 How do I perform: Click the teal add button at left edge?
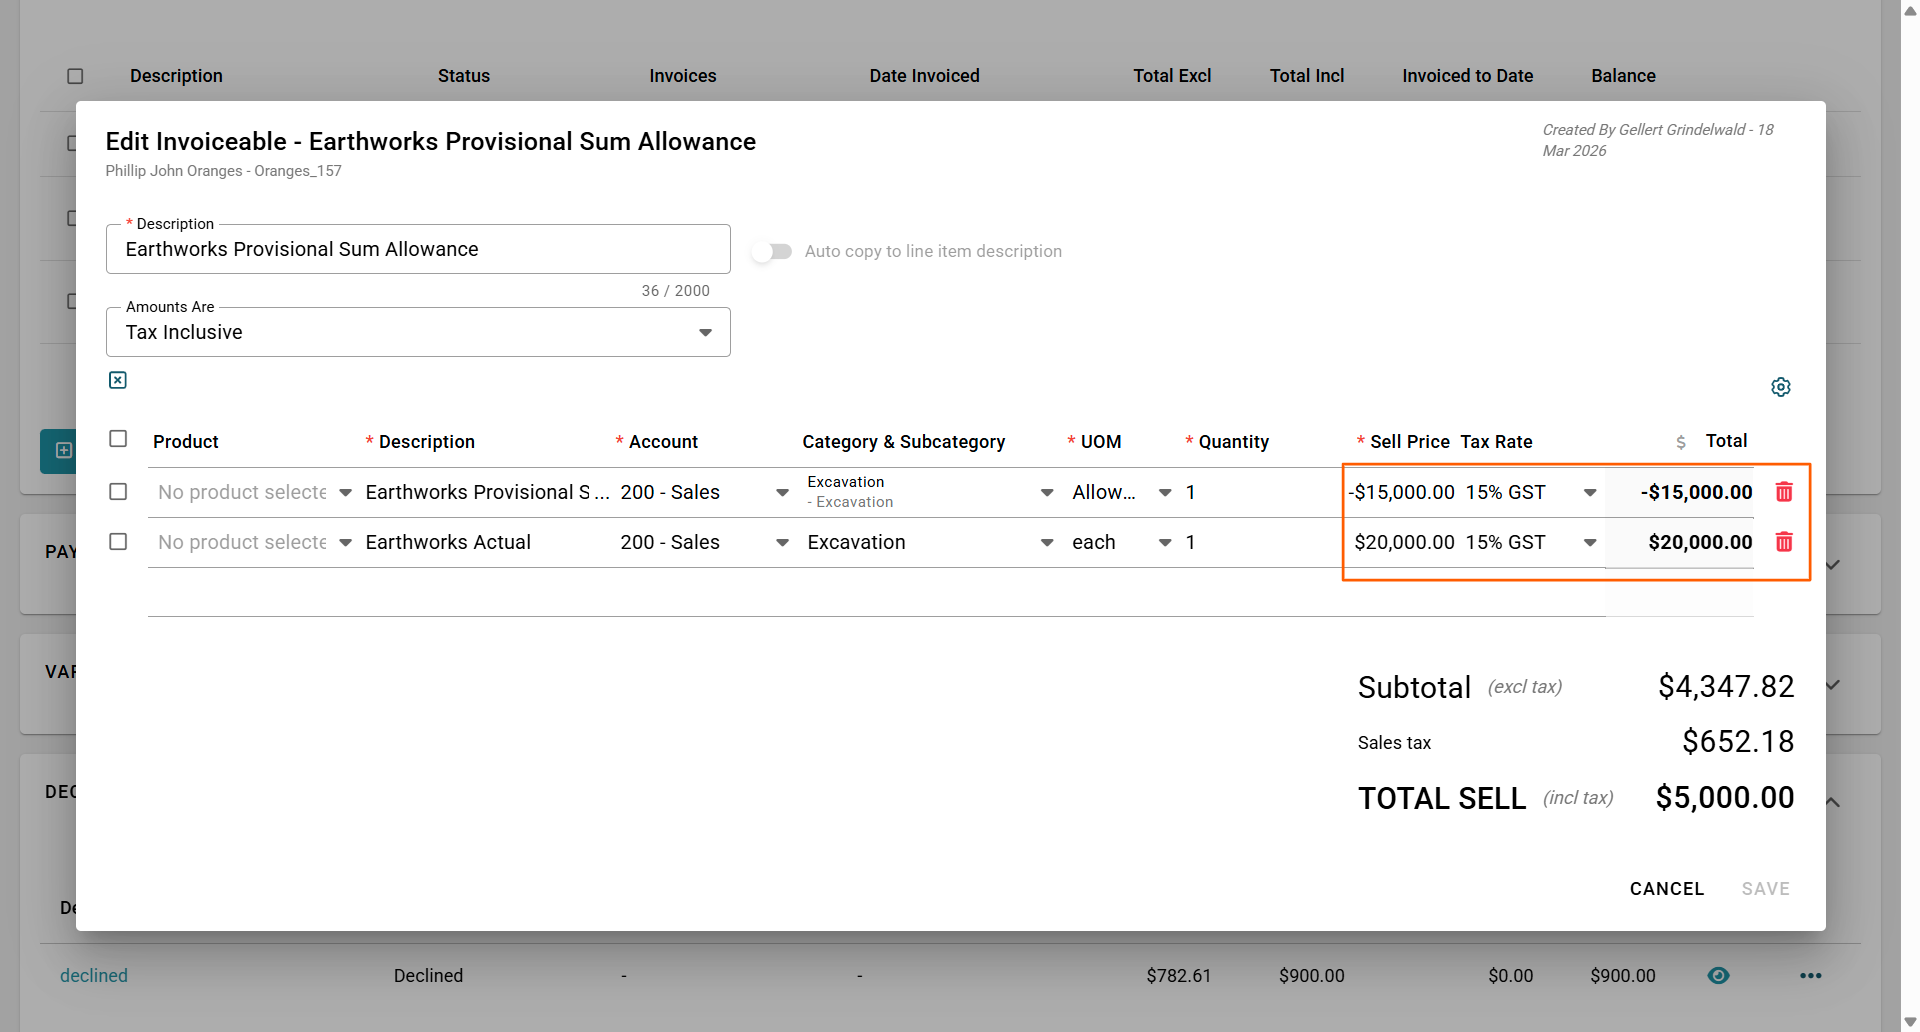click(x=60, y=451)
